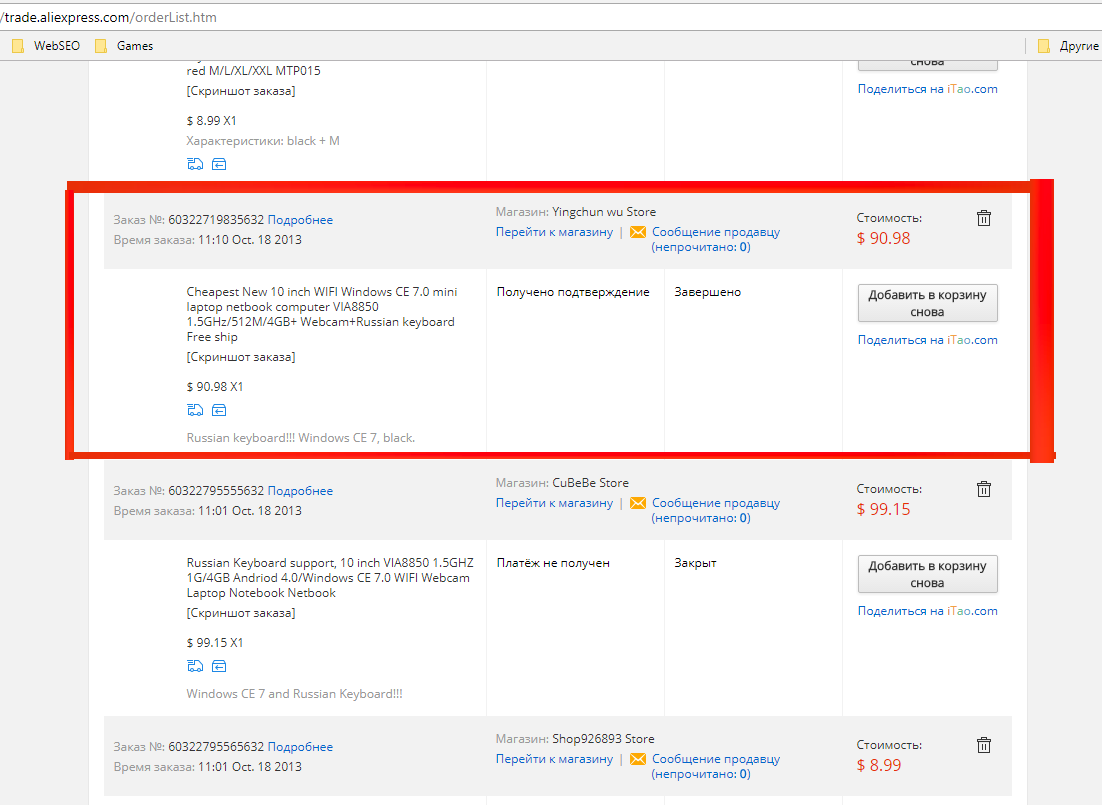
Task: Click truck icon under black + M characteristics
Action: pos(195,164)
